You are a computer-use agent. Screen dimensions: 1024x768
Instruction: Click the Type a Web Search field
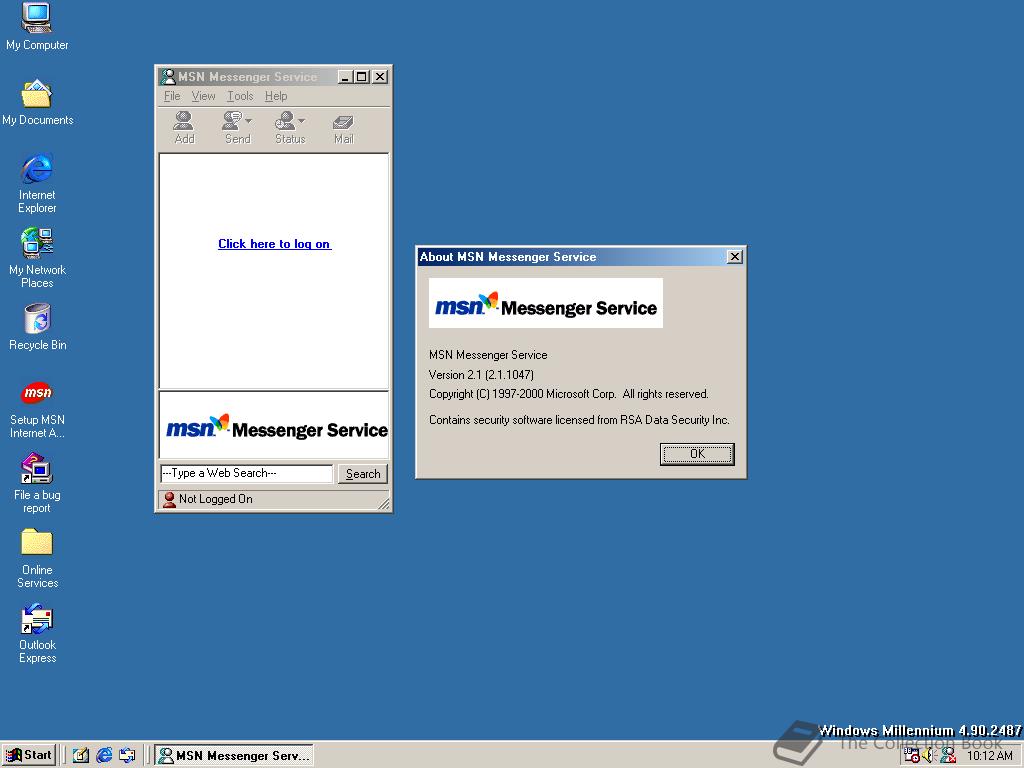(246, 473)
